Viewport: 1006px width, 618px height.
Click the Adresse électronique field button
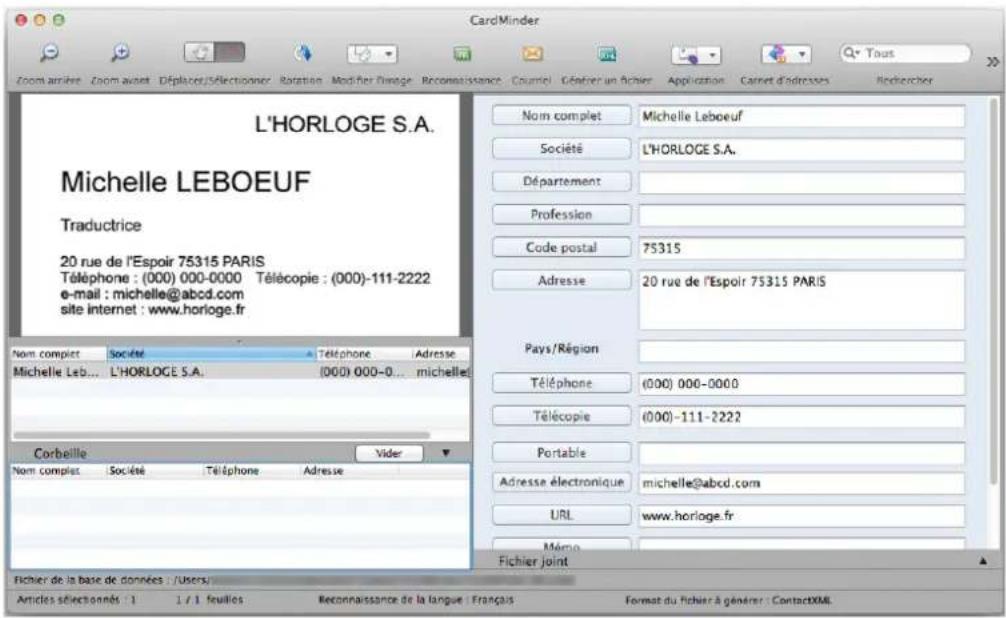[561, 482]
